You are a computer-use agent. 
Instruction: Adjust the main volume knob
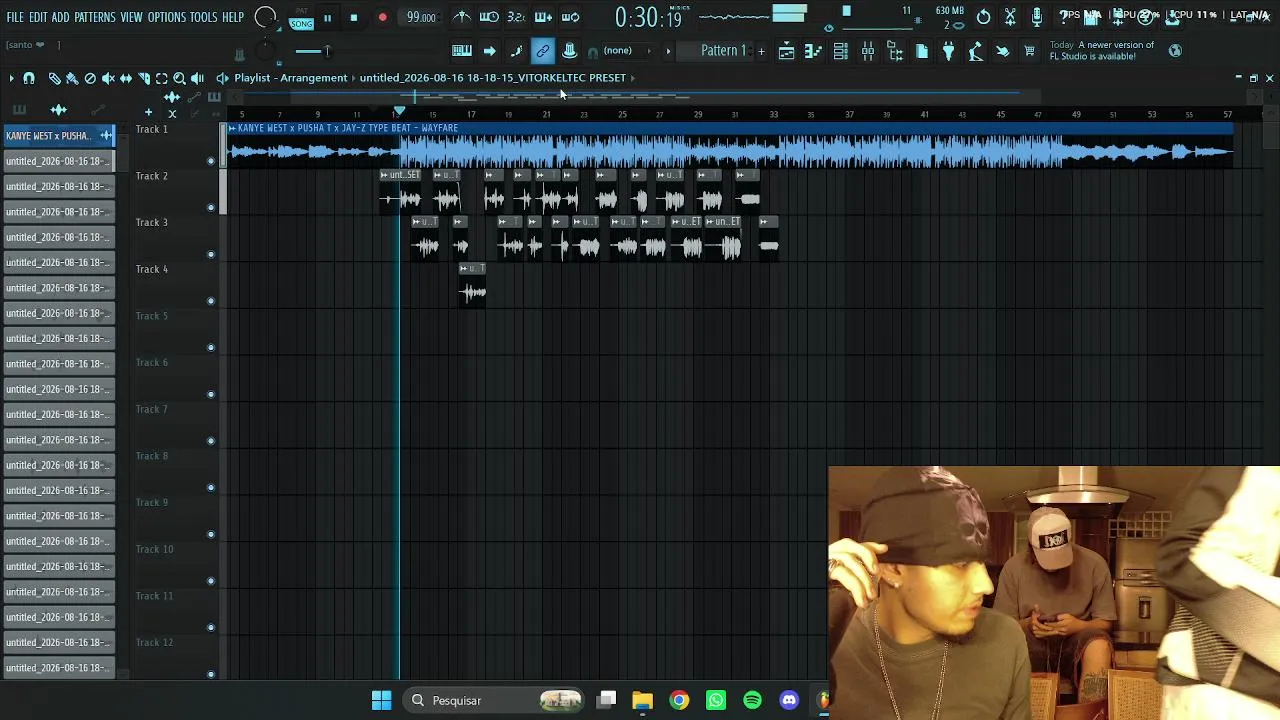pyautogui.click(x=266, y=17)
